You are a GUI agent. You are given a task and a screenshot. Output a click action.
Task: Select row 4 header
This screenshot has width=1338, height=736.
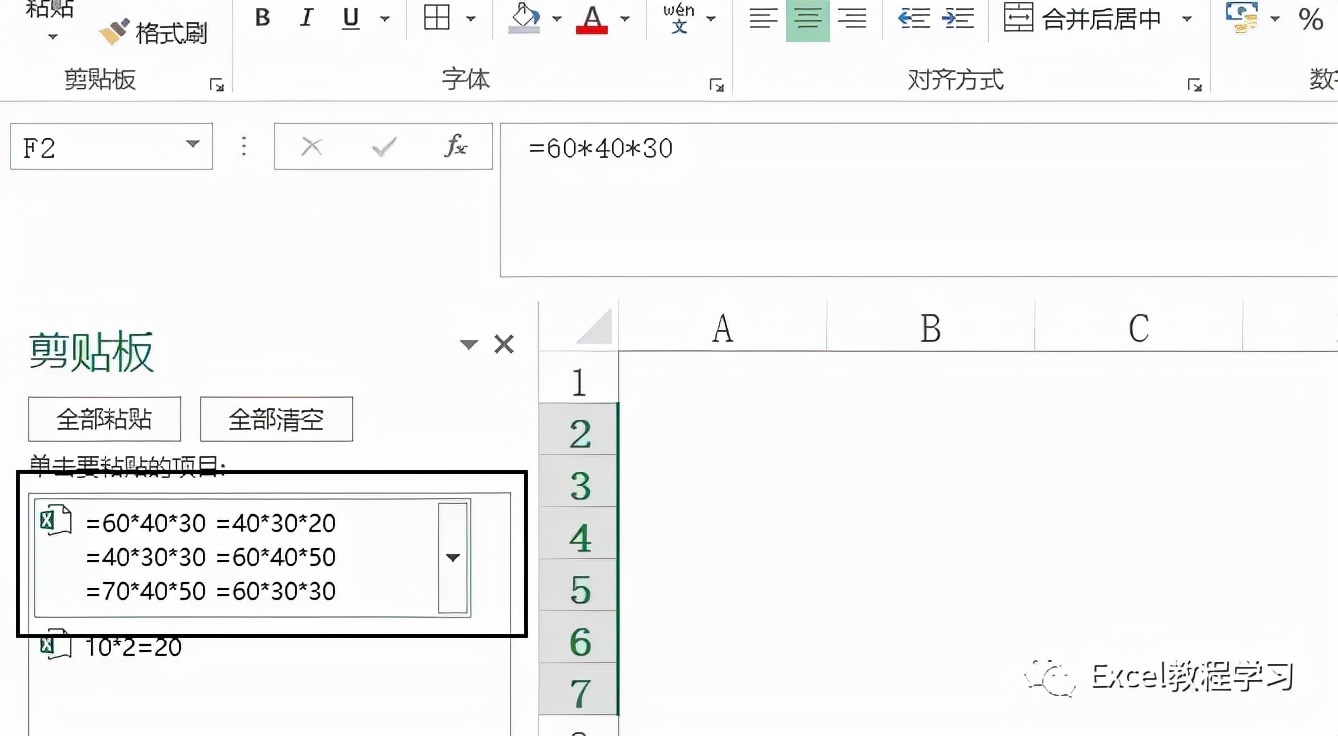tap(579, 534)
